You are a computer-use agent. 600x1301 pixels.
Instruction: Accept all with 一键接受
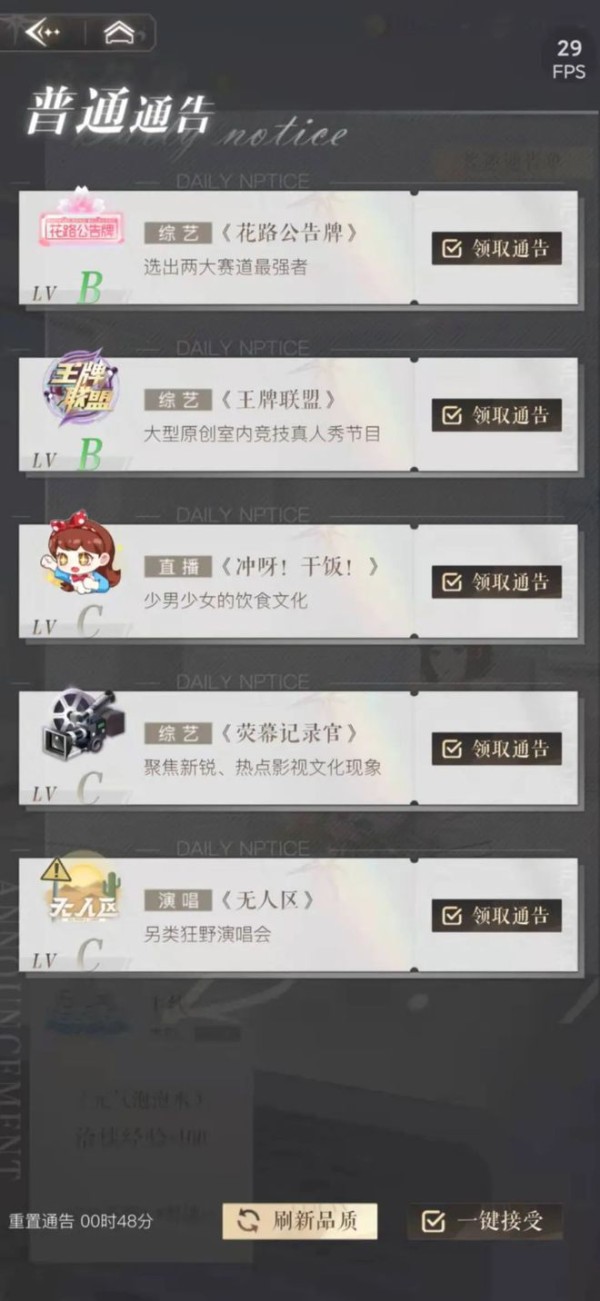[x=485, y=1221]
